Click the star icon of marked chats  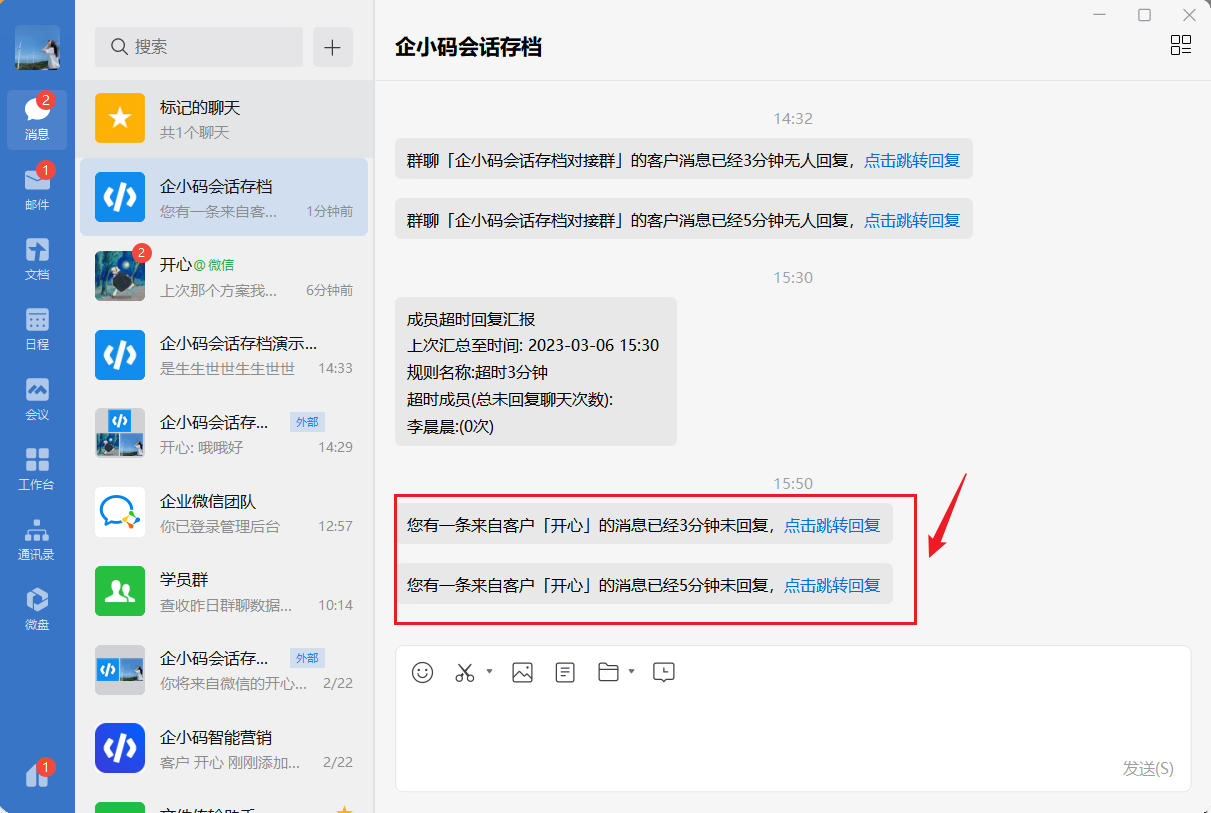coord(120,119)
